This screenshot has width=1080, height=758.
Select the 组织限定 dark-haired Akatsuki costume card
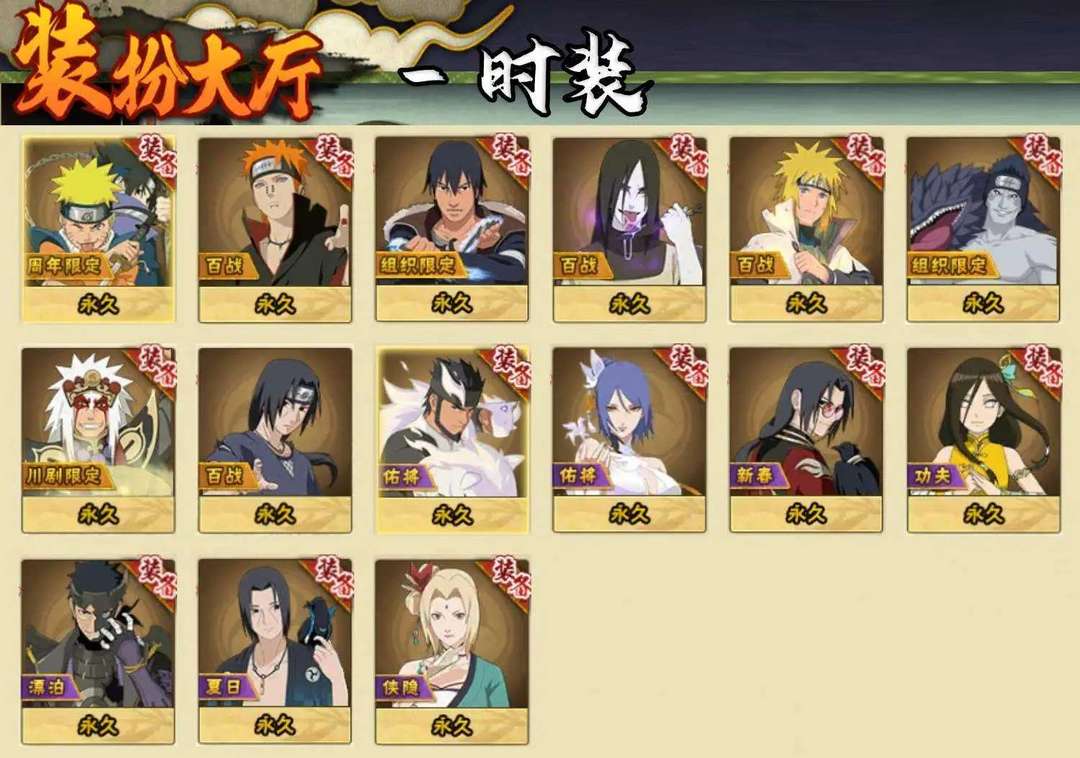click(453, 229)
